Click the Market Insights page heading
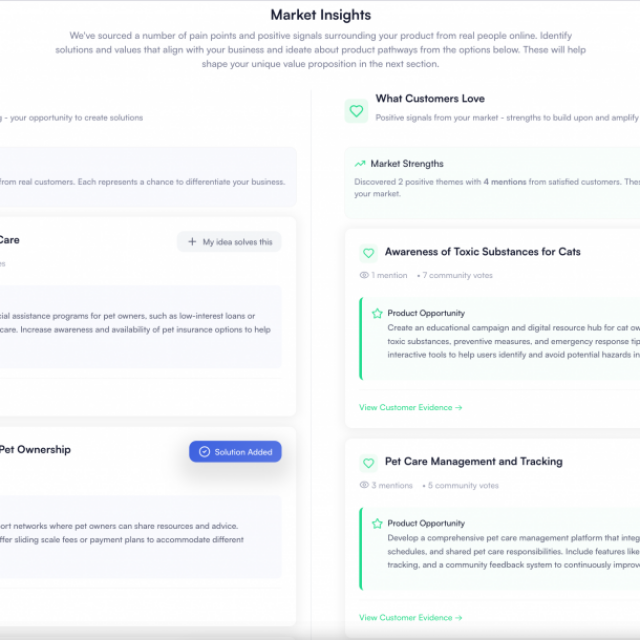Image resolution: width=640 pixels, height=640 pixels. pyautogui.click(x=321, y=15)
